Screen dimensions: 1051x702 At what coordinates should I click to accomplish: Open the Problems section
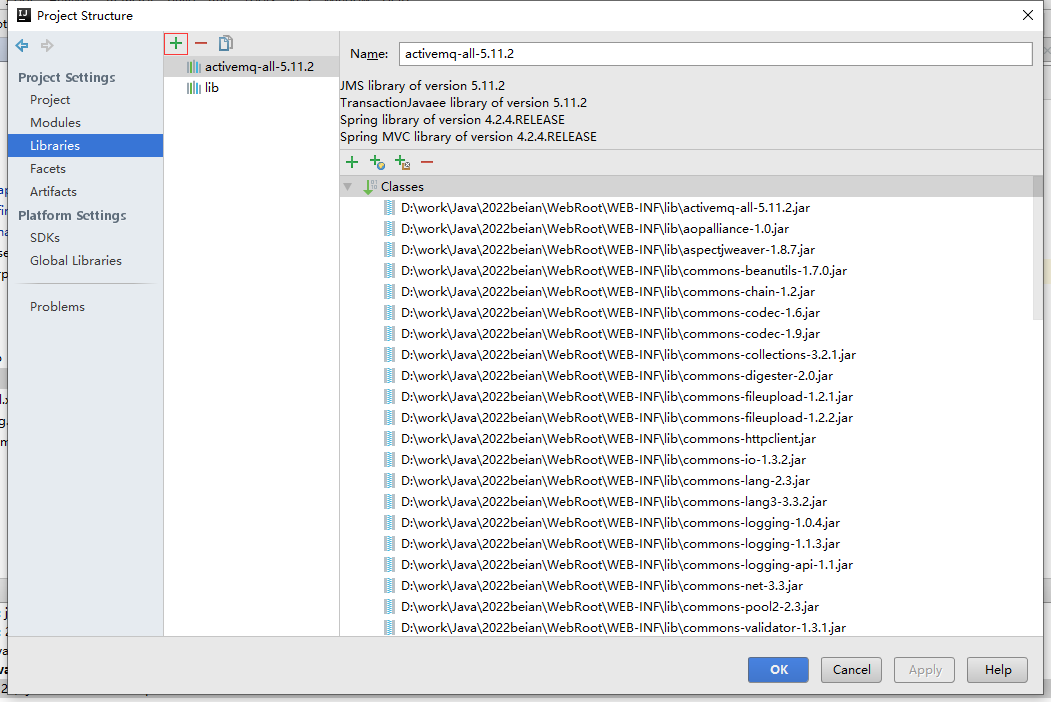(x=57, y=307)
